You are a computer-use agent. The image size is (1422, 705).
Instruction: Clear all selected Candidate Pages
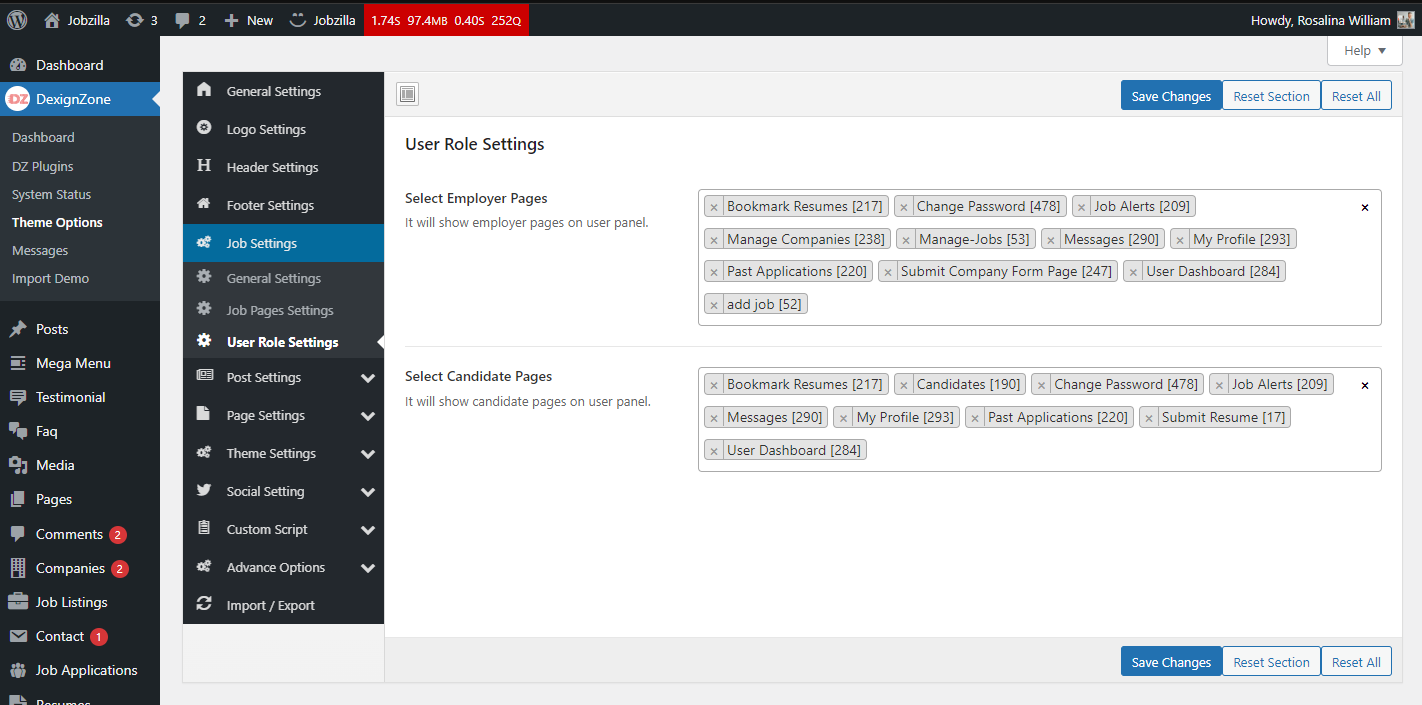(1365, 385)
